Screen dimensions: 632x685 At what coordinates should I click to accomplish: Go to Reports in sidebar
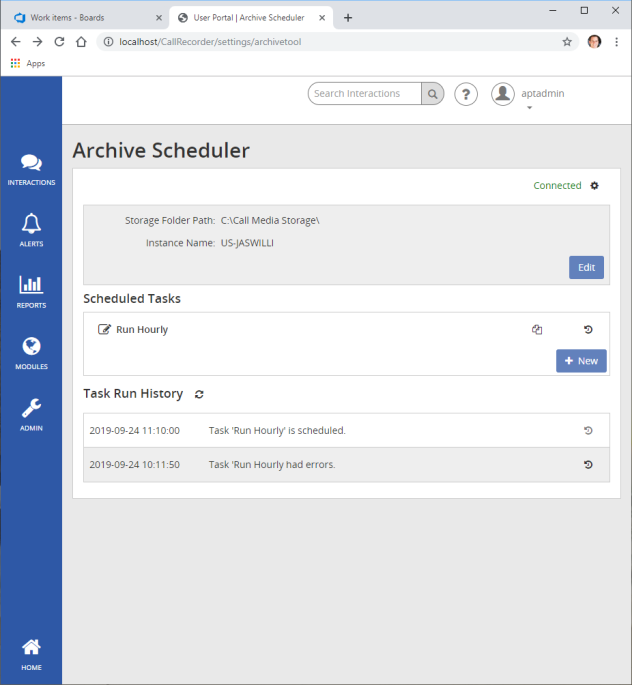[31, 290]
